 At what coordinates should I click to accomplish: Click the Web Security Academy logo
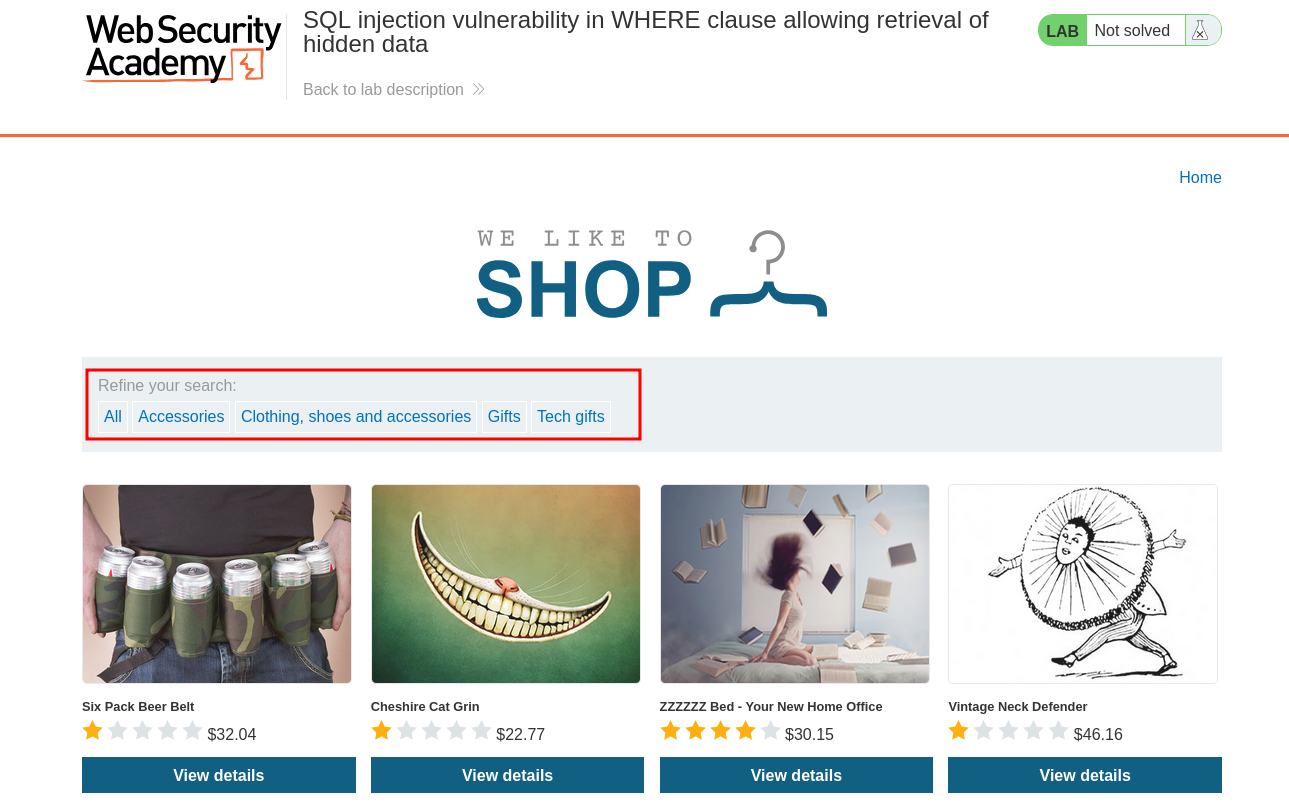pos(183,48)
